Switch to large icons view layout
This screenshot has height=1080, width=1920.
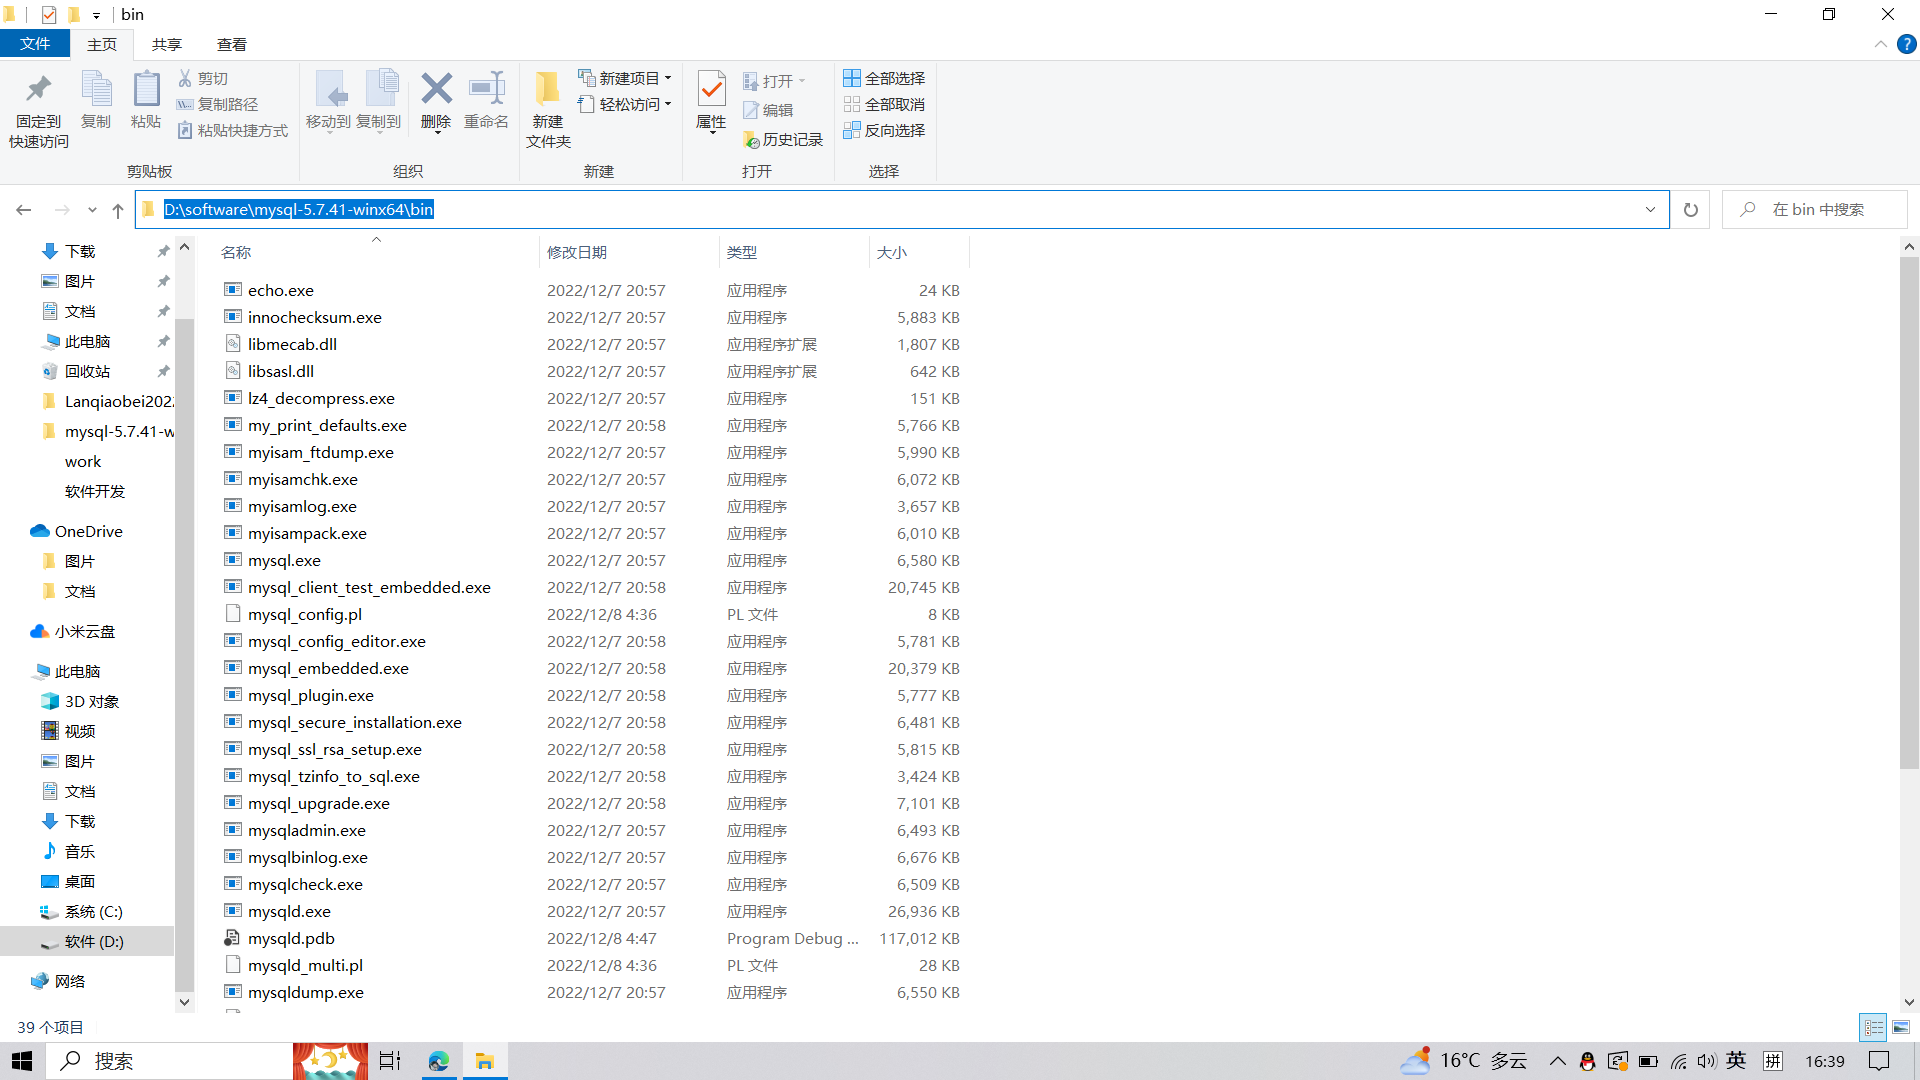1901,1027
